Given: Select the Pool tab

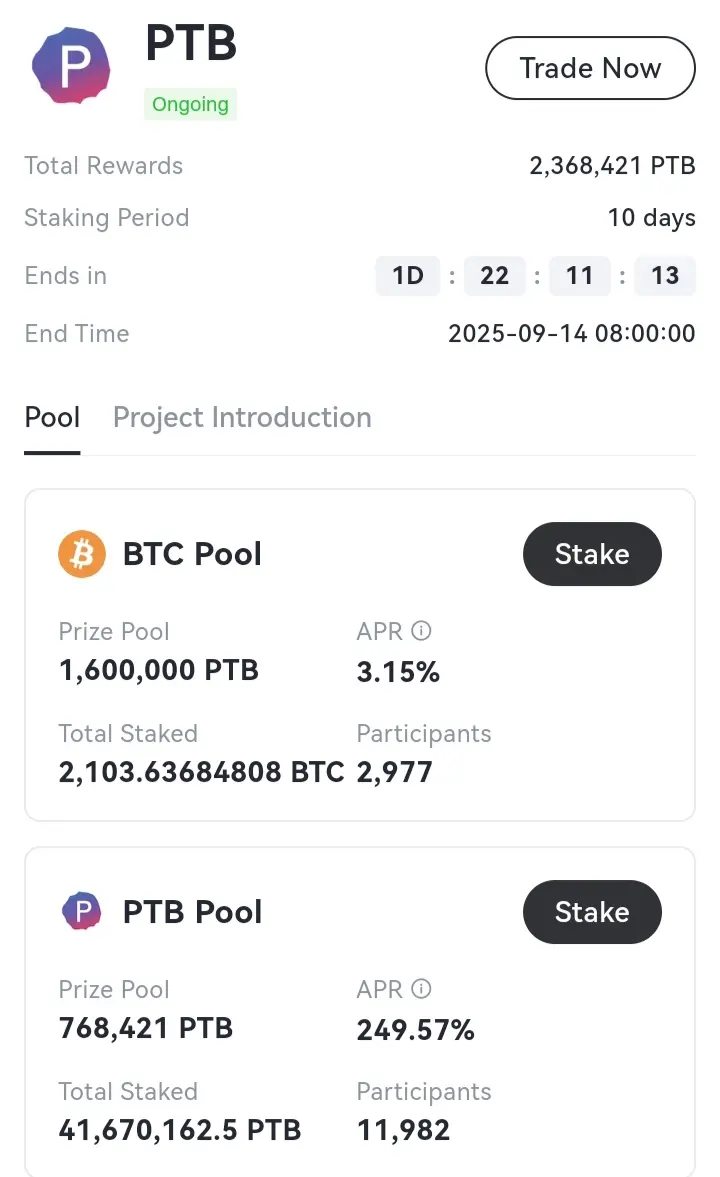Looking at the screenshot, I should tap(52, 417).
